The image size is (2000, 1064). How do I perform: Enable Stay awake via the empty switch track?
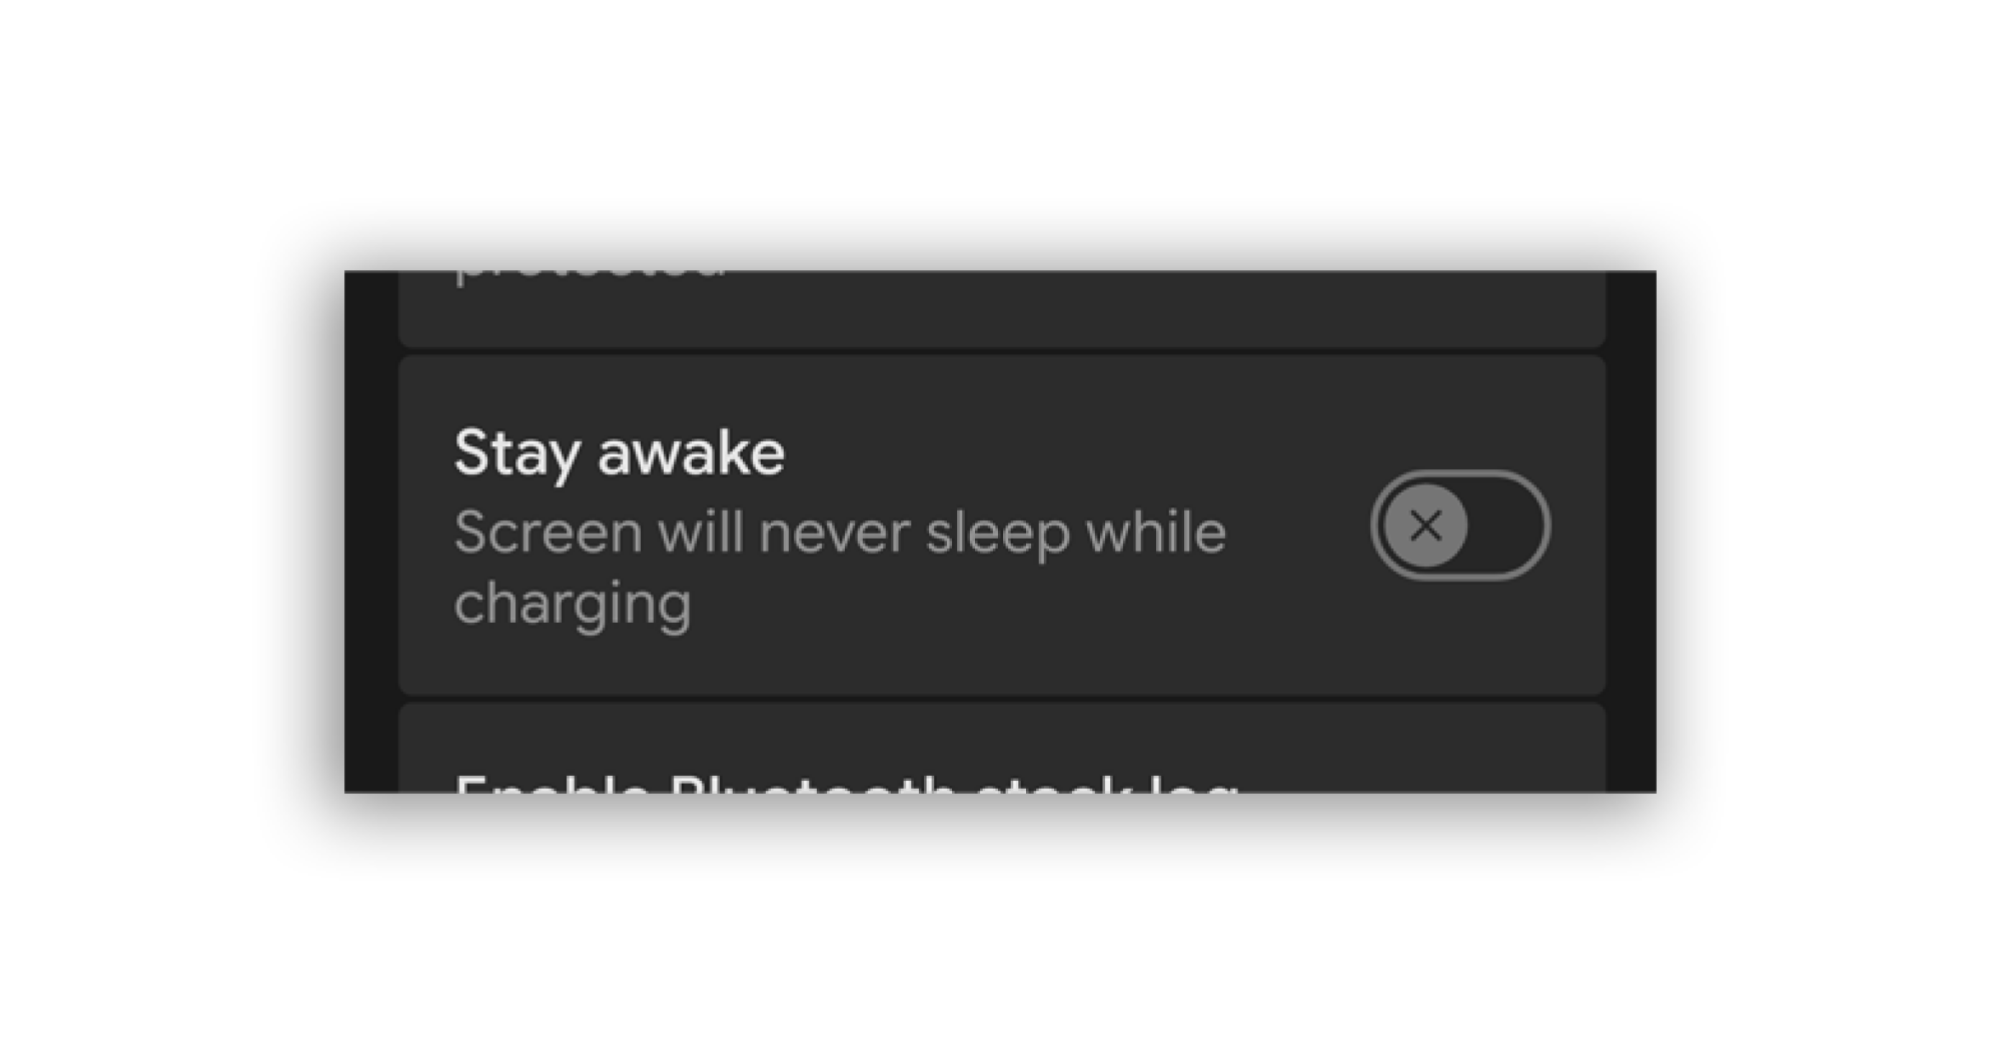[1508, 525]
